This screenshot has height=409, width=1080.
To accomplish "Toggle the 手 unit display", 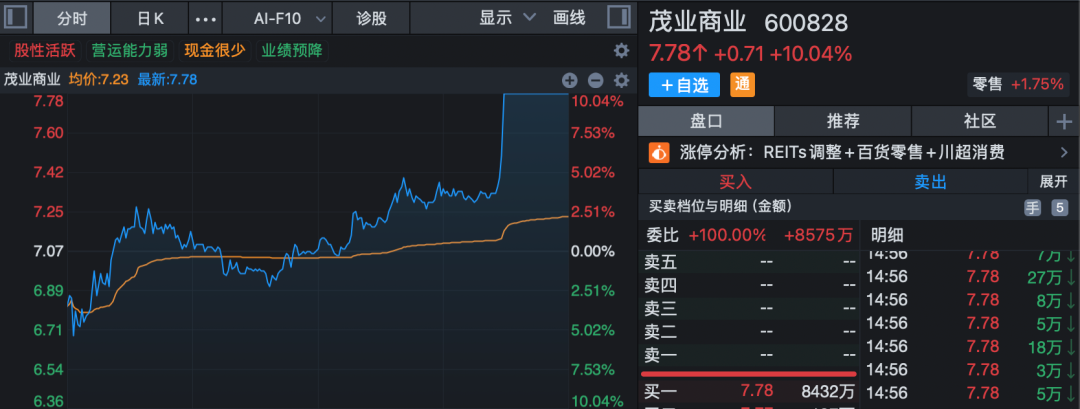I will [x=1032, y=208].
